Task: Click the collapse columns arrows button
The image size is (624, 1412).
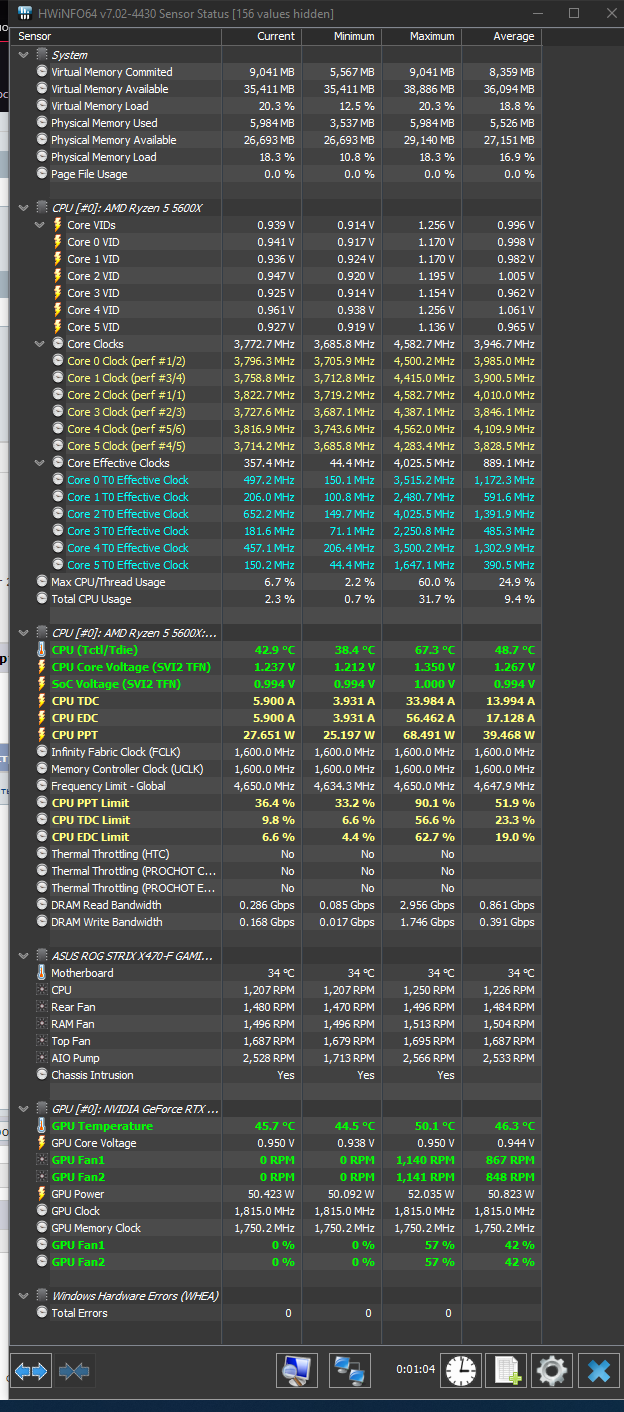Action: pyautogui.click(x=74, y=1371)
